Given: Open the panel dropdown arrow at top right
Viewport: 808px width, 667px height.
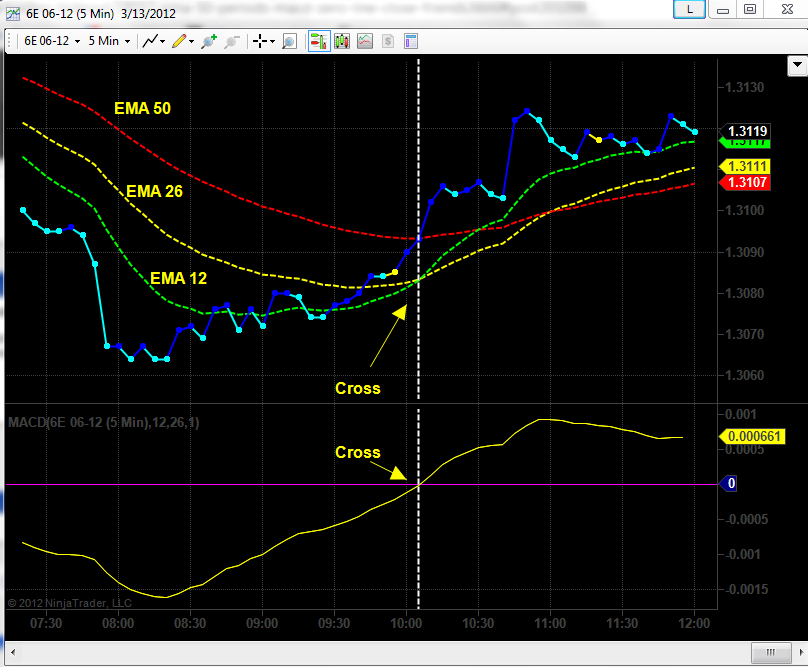Looking at the screenshot, I should click(x=798, y=65).
